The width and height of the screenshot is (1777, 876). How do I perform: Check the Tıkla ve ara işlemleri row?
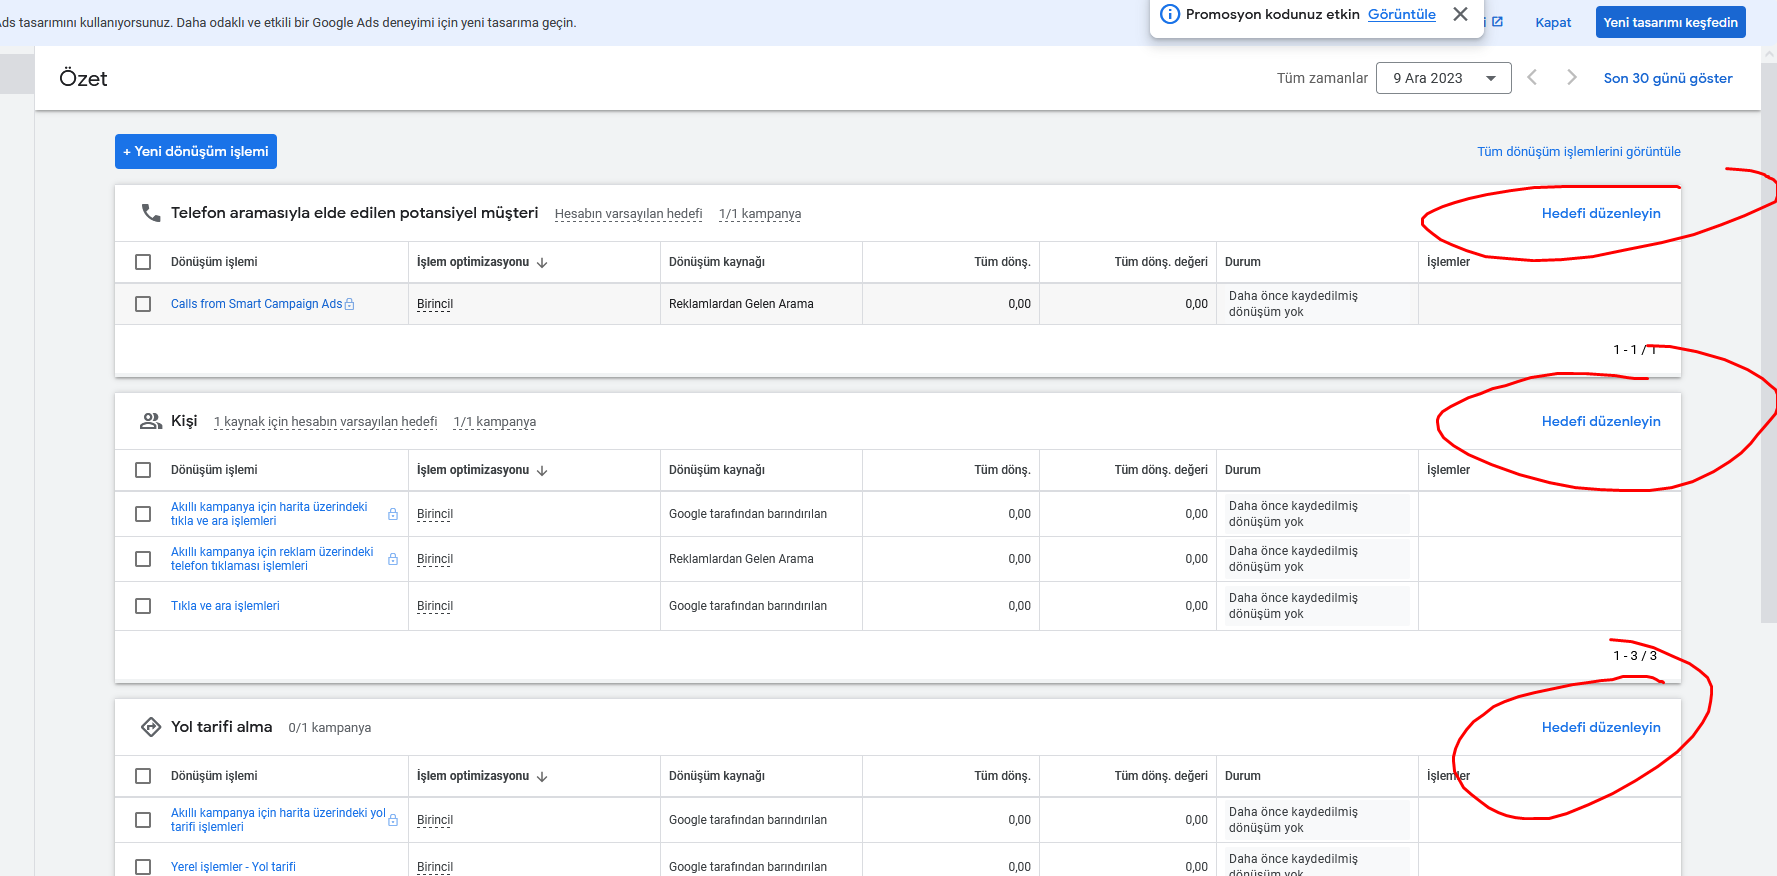(x=143, y=606)
